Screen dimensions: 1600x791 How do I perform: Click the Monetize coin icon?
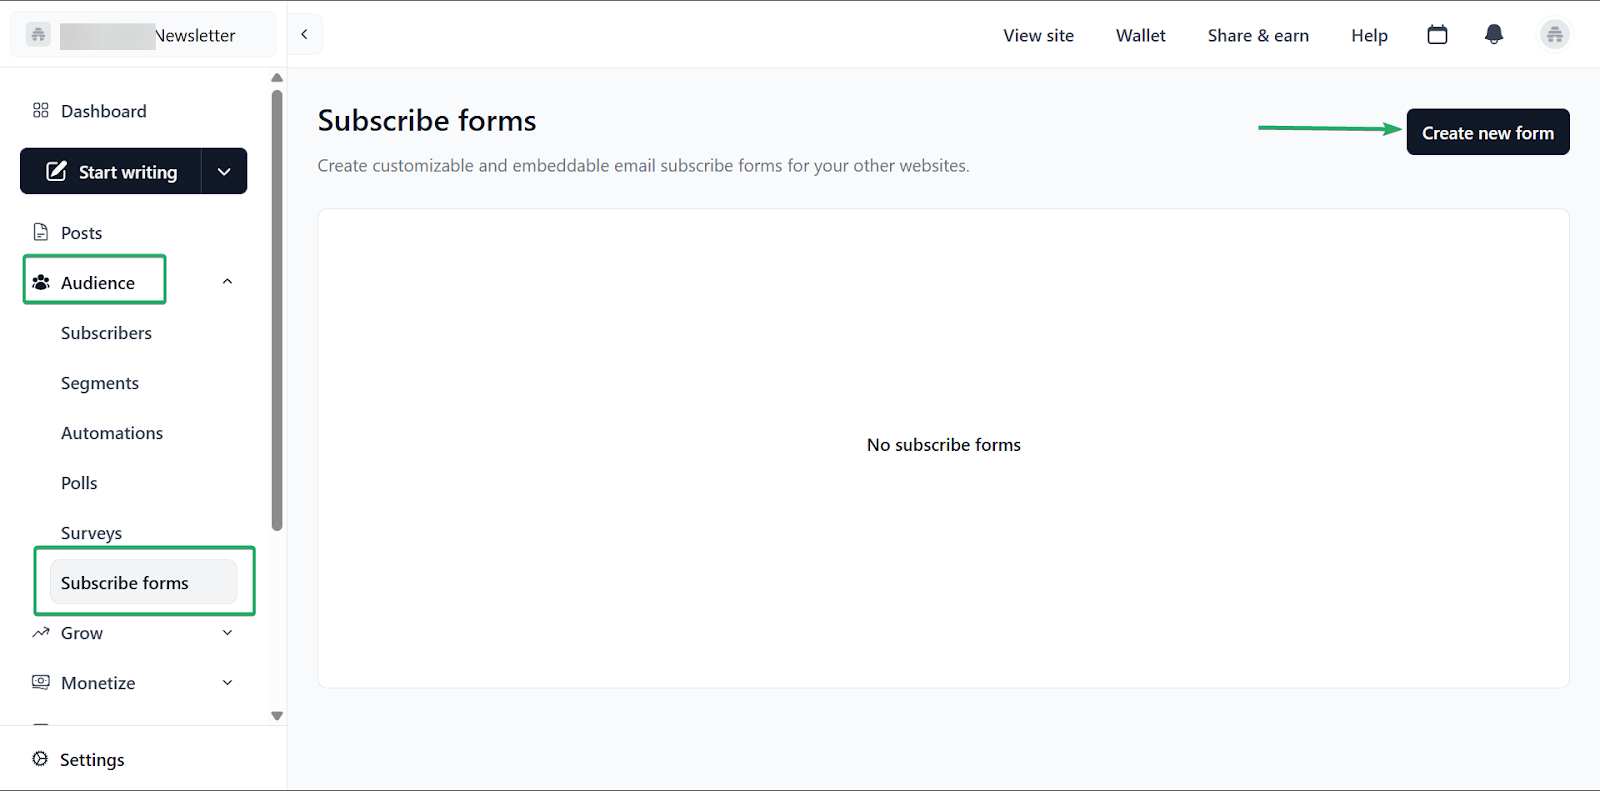pos(41,682)
